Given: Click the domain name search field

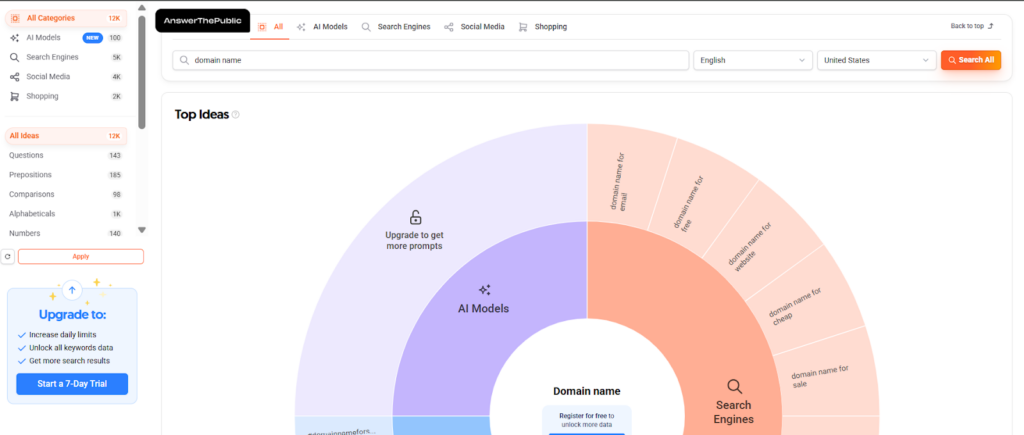Looking at the screenshot, I should pyautogui.click(x=430, y=60).
